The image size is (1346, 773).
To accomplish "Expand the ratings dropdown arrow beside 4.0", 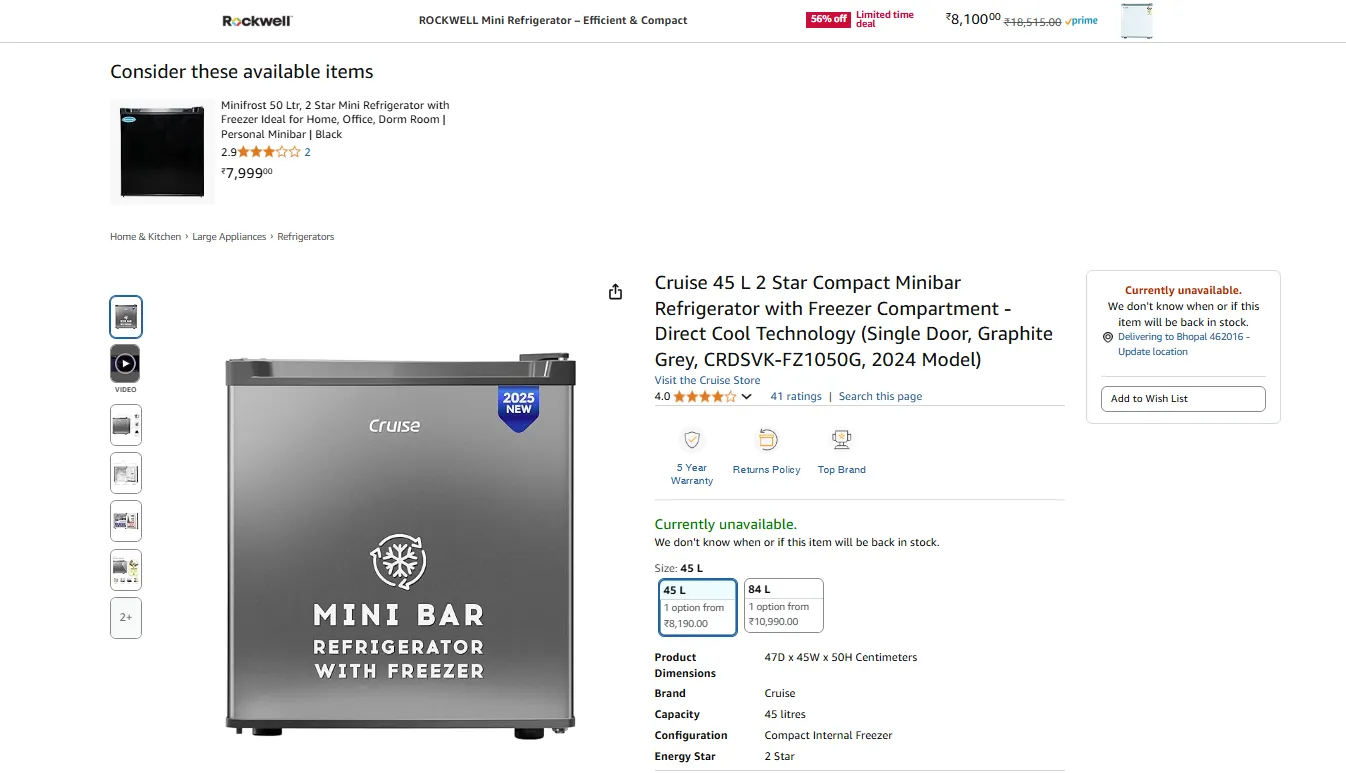I will 747,397.
